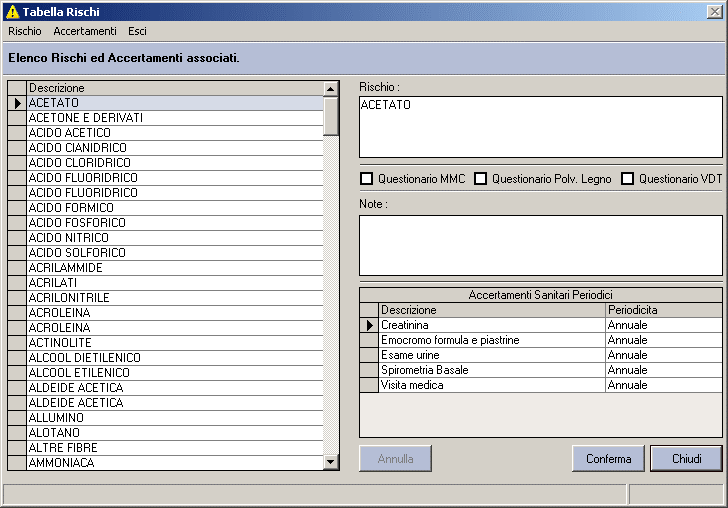The width and height of the screenshot is (728, 508).
Task: Open the Accertamenti menu
Action: point(85,31)
